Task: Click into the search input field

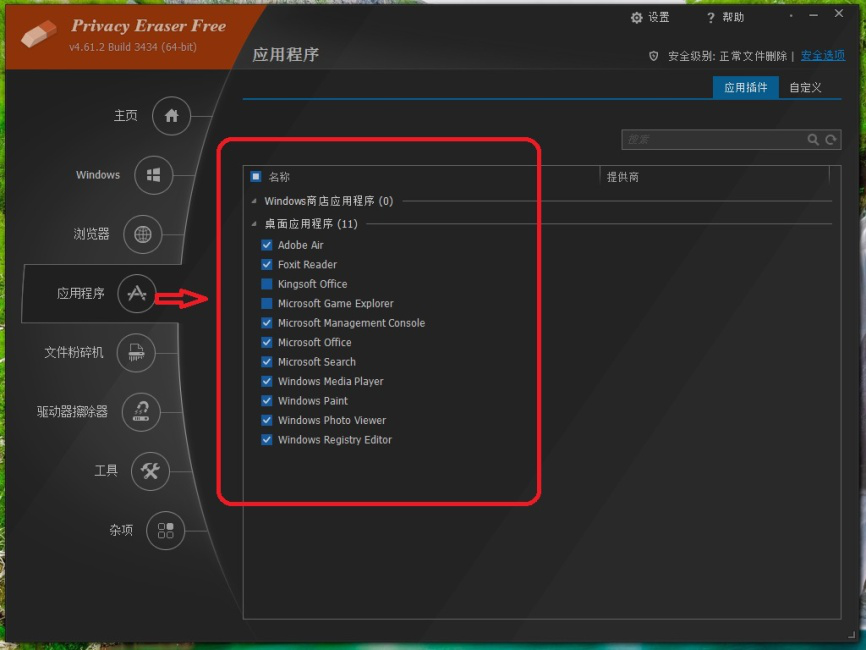Action: click(714, 140)
